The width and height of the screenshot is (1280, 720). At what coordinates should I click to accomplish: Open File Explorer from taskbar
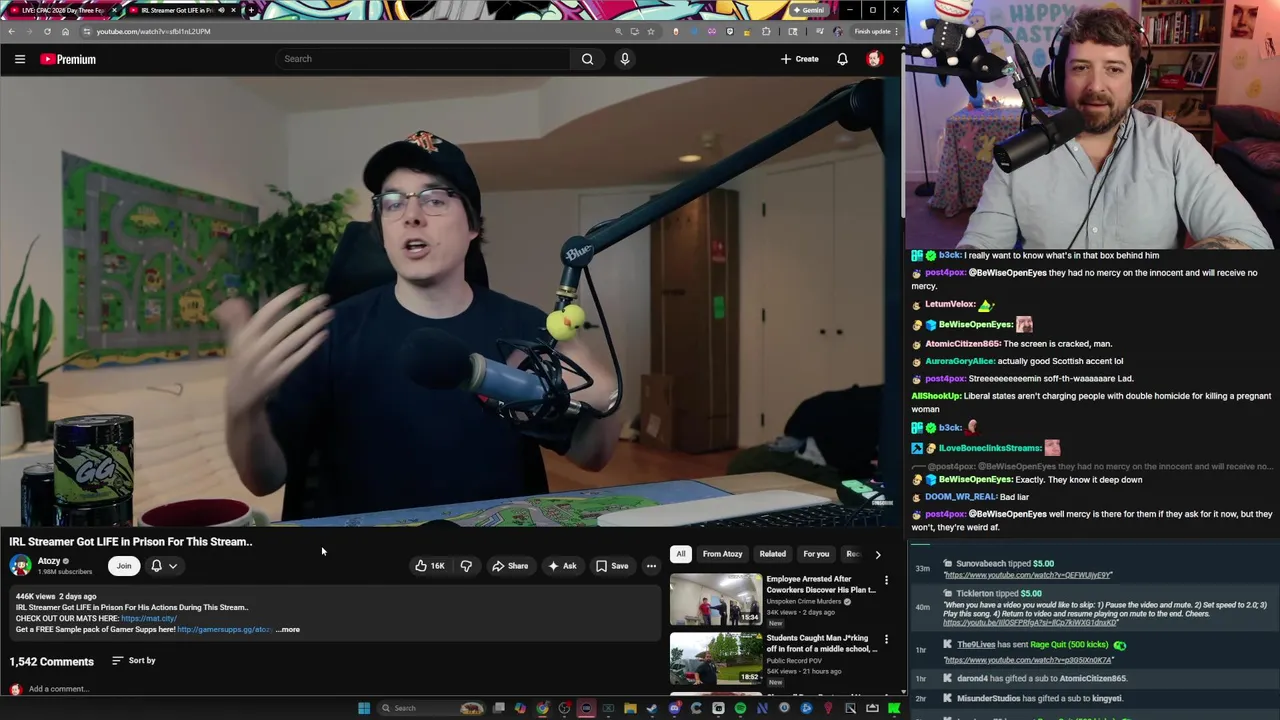[630, 708]
